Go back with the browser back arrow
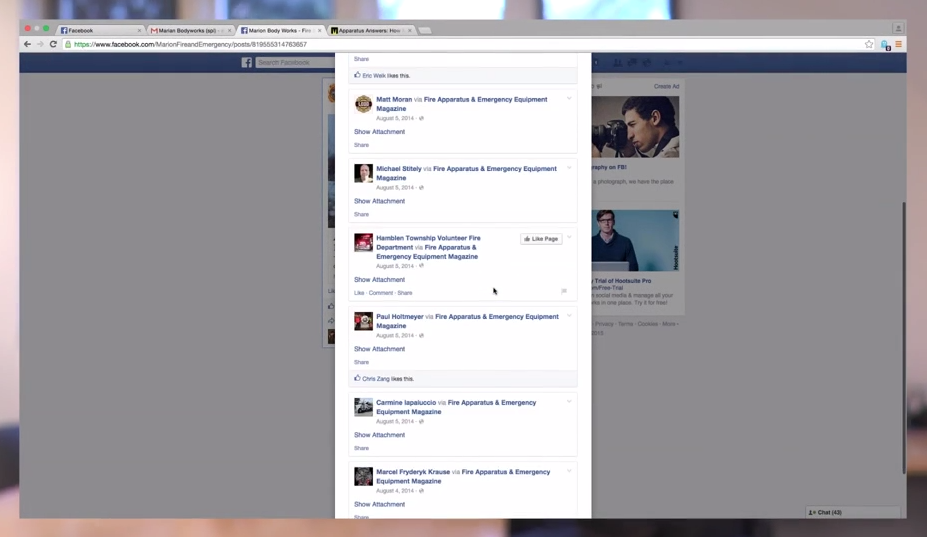This screenshot has width=927, height=537. (27, 44)
